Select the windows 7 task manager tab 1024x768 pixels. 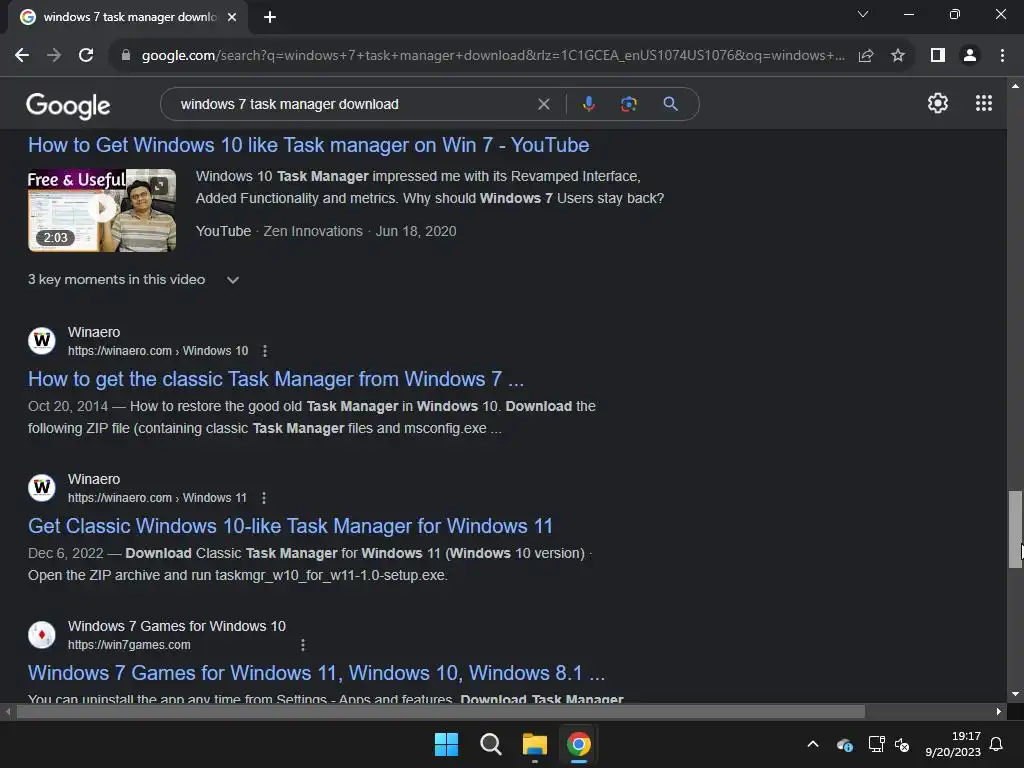point(128,17)
